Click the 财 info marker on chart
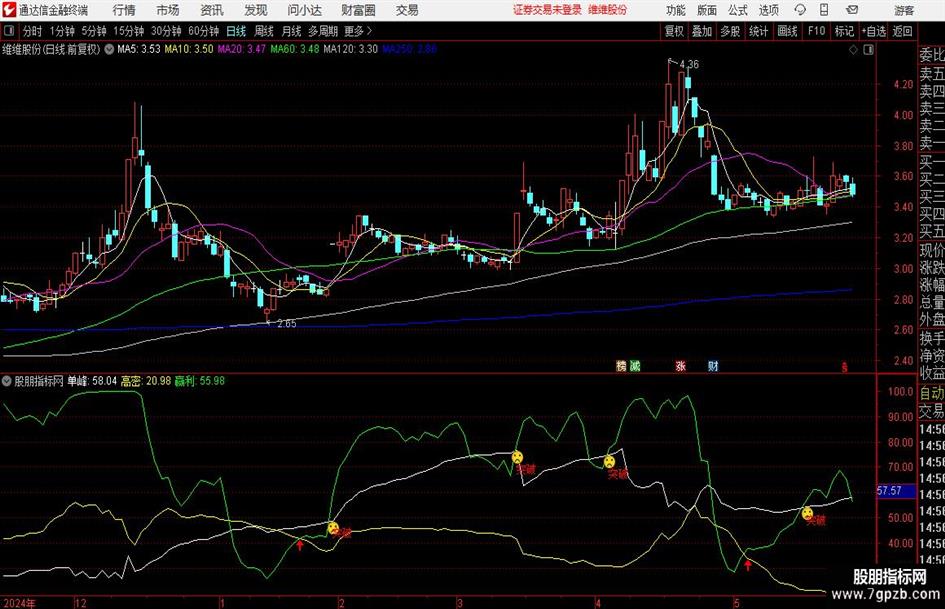 (713, 366)
